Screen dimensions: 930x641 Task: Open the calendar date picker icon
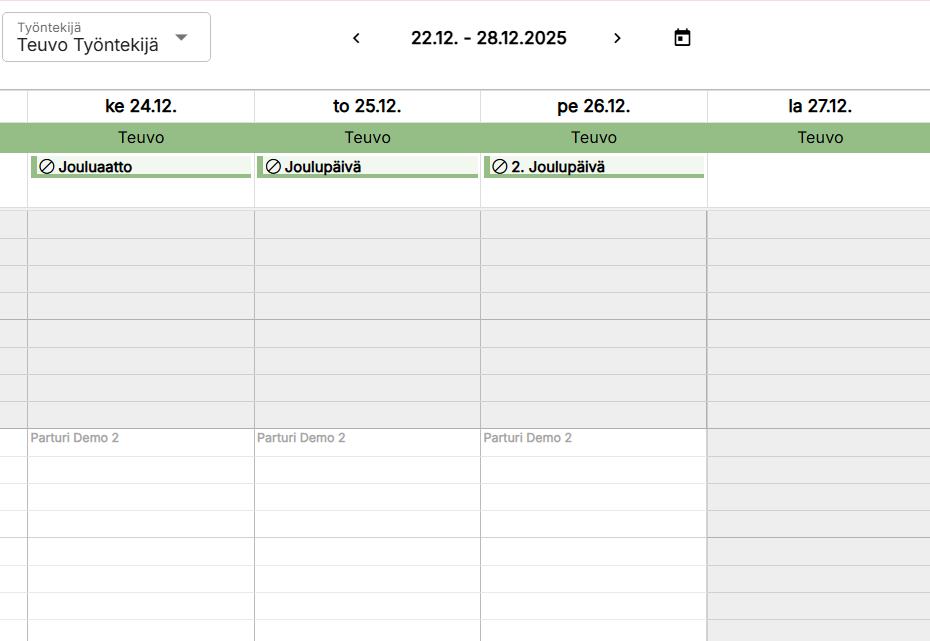(x=682, y=38)
